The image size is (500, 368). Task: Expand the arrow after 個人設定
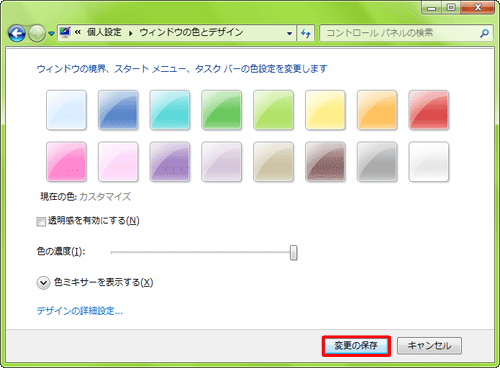pos(131,33)
